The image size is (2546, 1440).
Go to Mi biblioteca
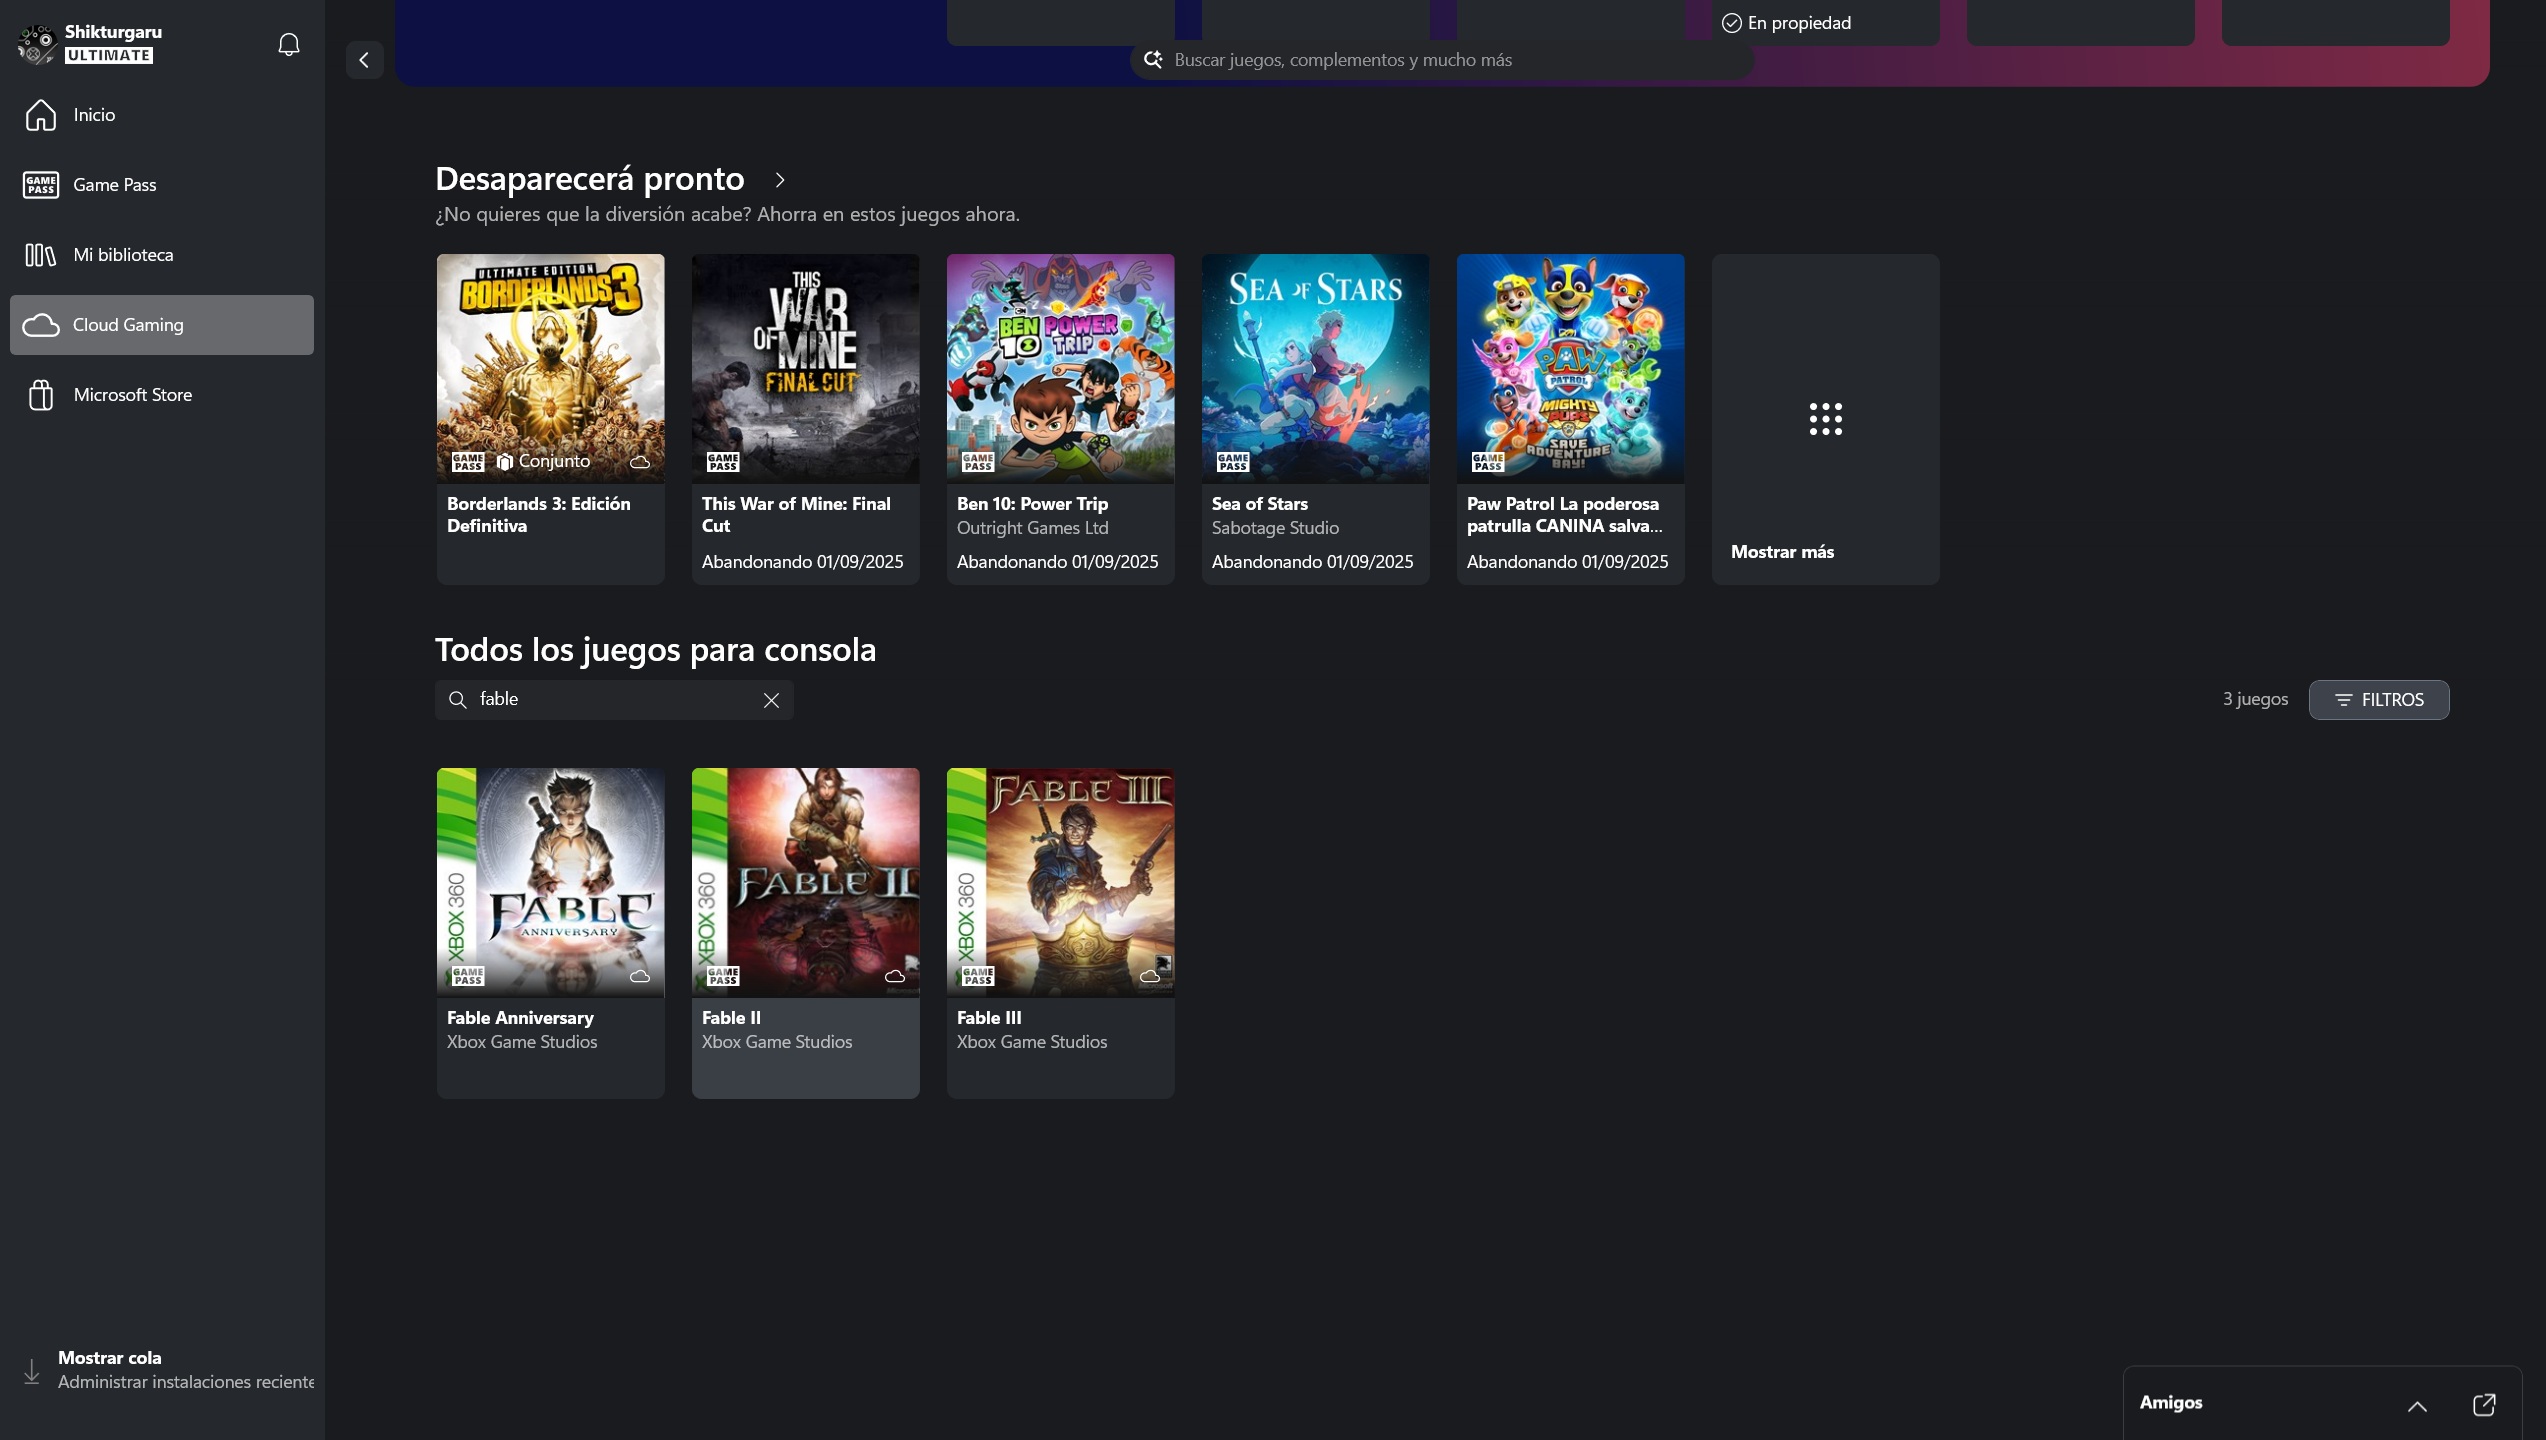tap(122, 255)
